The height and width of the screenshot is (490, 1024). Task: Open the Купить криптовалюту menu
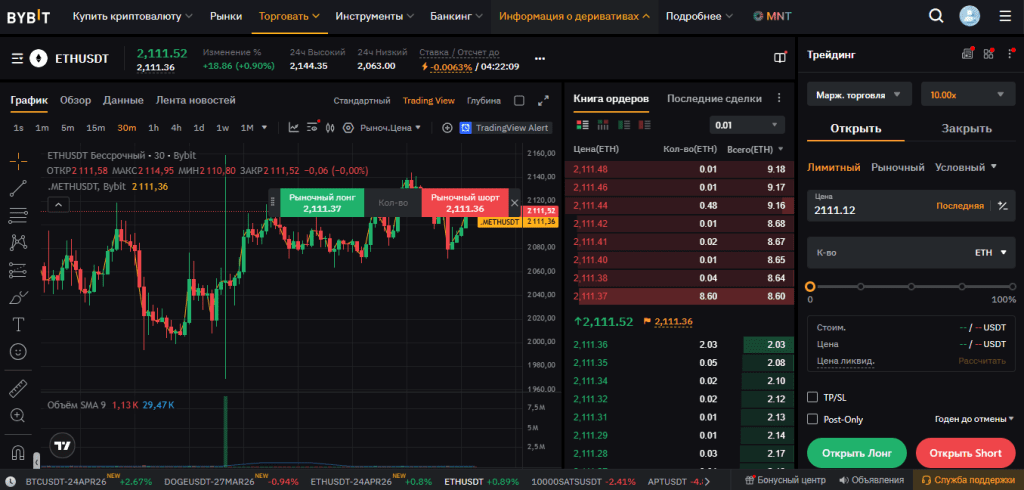(133, 16)
